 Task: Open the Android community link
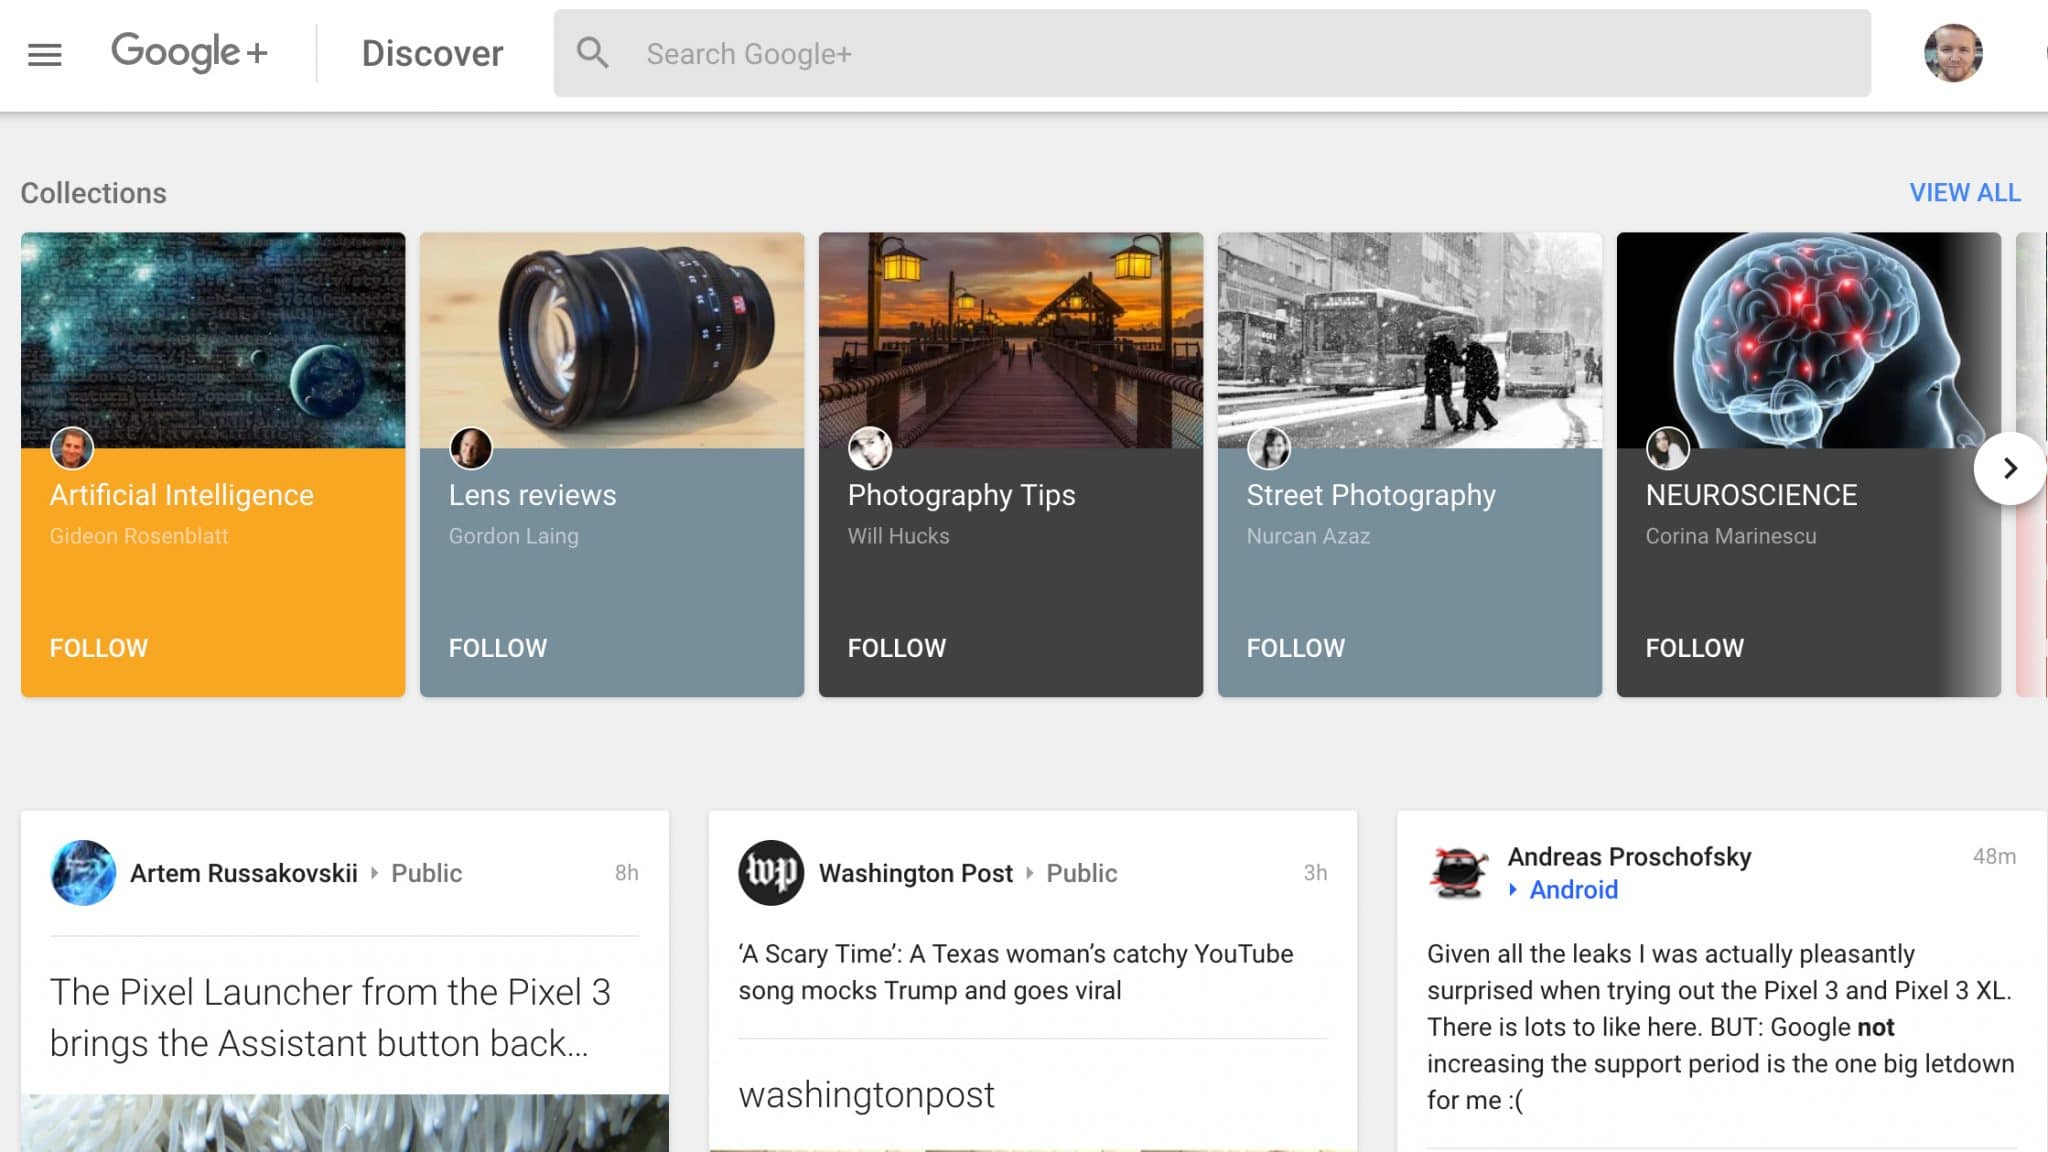coord(1573,890)
